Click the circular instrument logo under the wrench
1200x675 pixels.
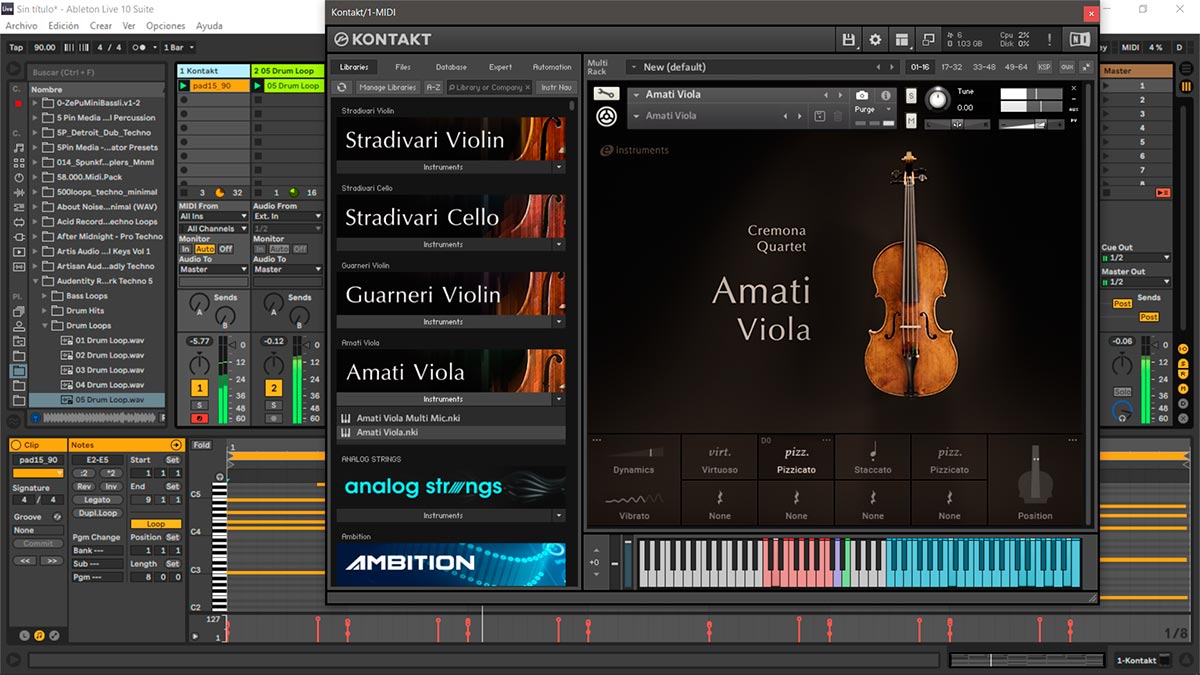(606, 117)
